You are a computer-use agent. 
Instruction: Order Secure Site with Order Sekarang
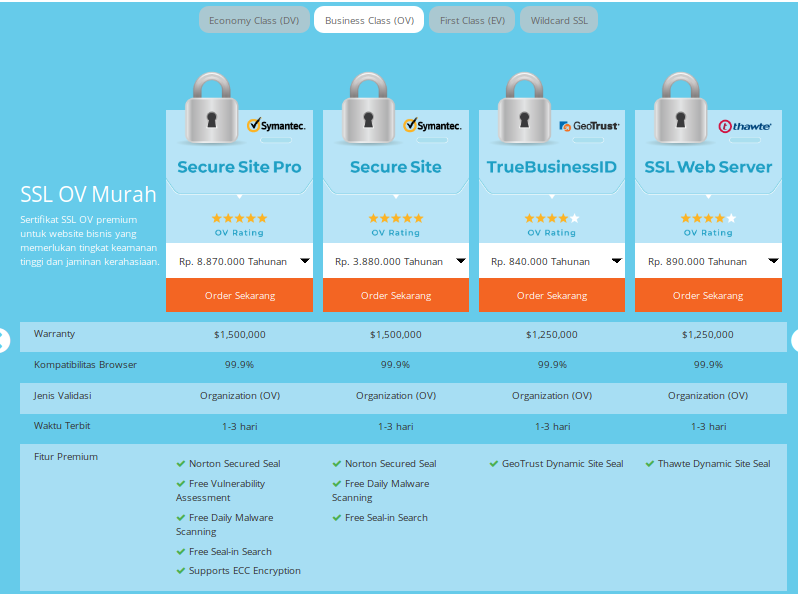click(396, 295)
